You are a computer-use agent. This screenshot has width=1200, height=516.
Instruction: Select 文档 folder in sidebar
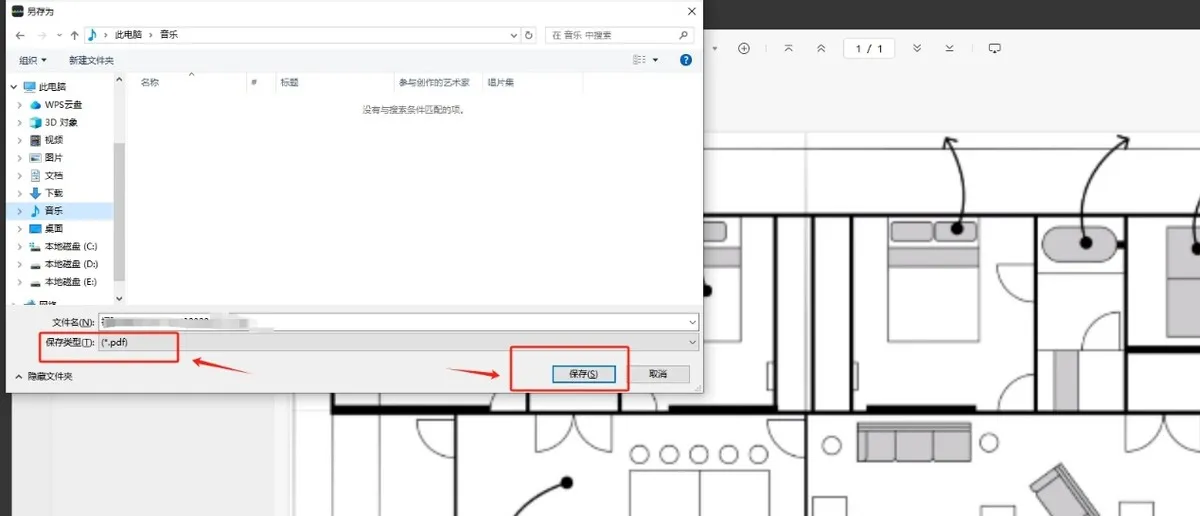point(53,175)
